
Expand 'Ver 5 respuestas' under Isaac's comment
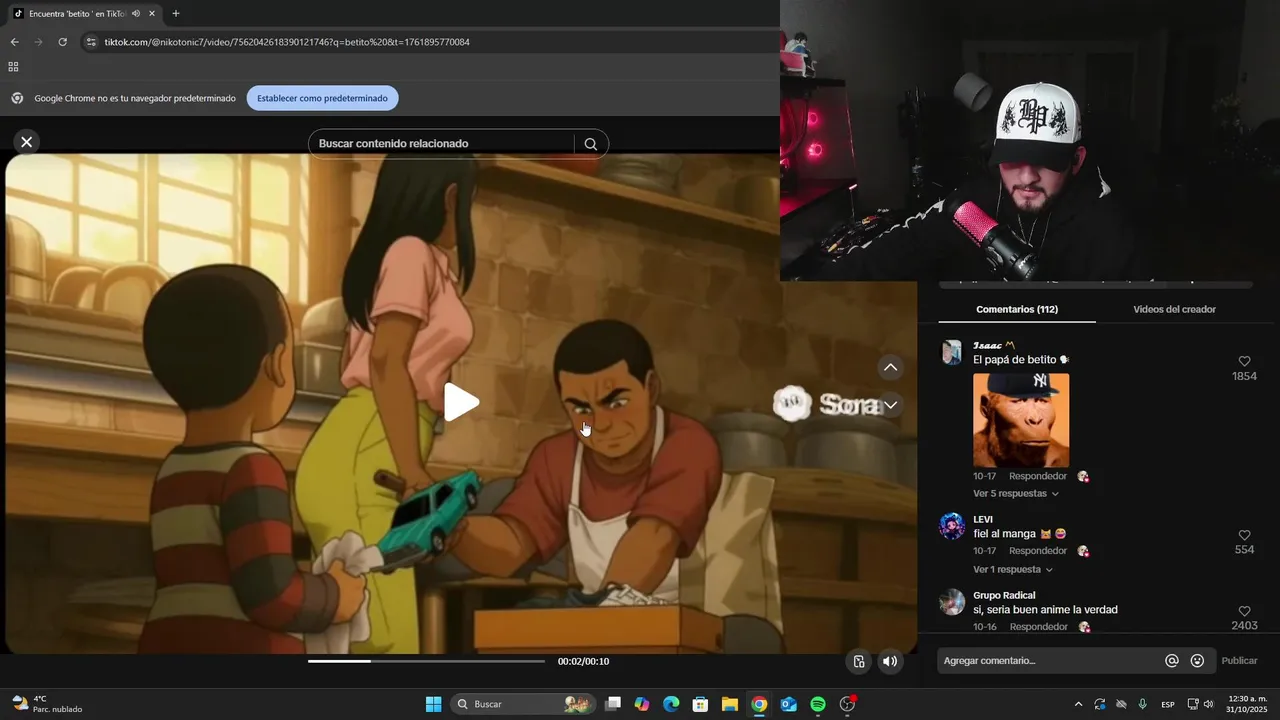[x=1015, y=494]
